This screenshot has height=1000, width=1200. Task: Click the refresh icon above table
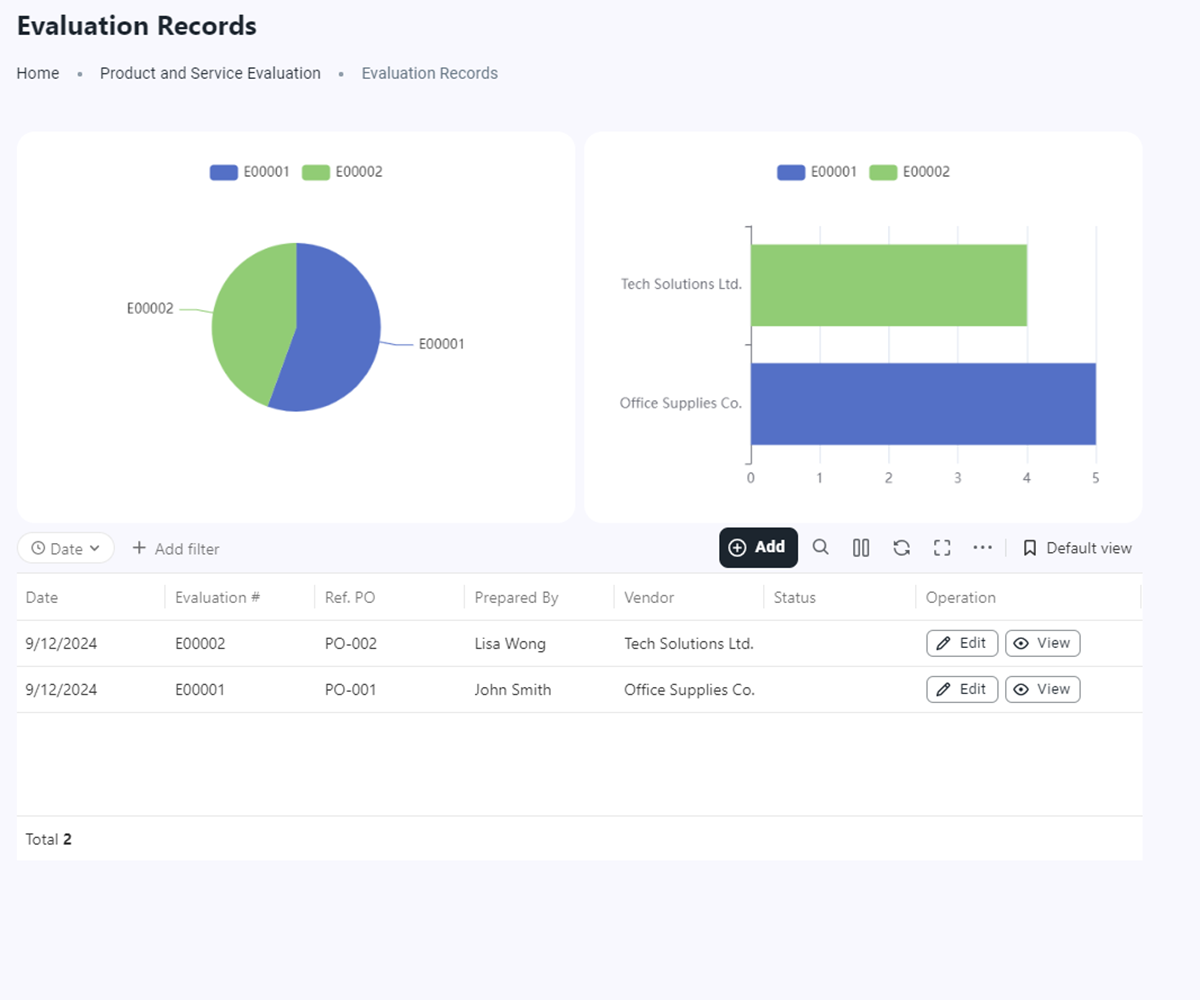901,547
